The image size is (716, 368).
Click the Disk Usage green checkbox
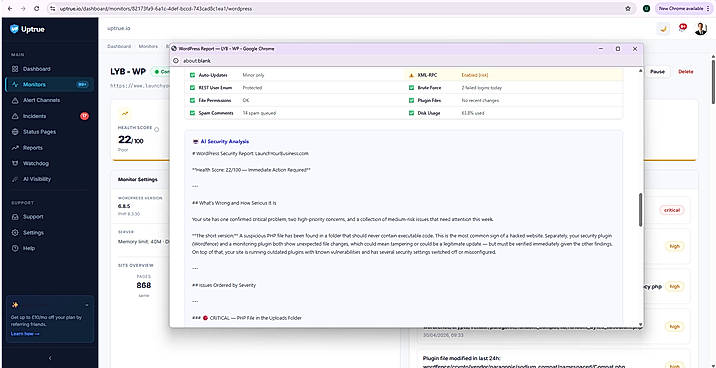[411, 113]
